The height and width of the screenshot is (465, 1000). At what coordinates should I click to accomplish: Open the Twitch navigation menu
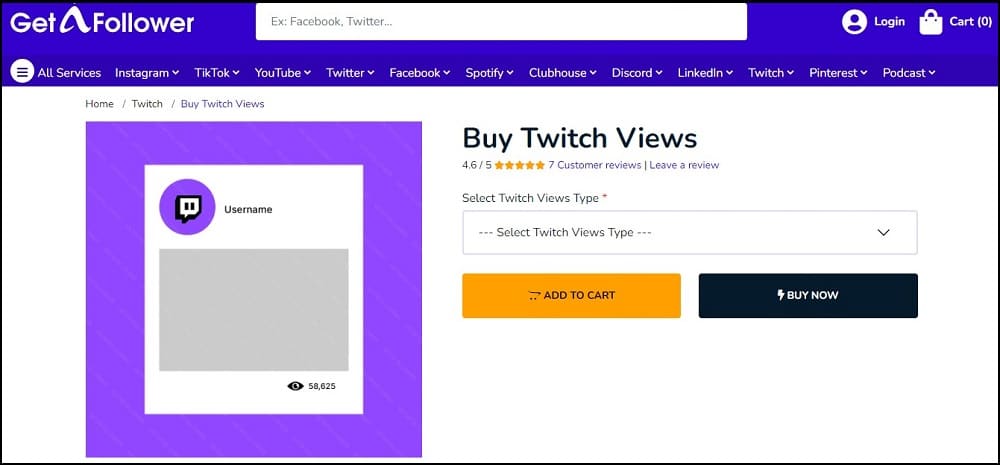pyautogui.click(x=771, y=73)
